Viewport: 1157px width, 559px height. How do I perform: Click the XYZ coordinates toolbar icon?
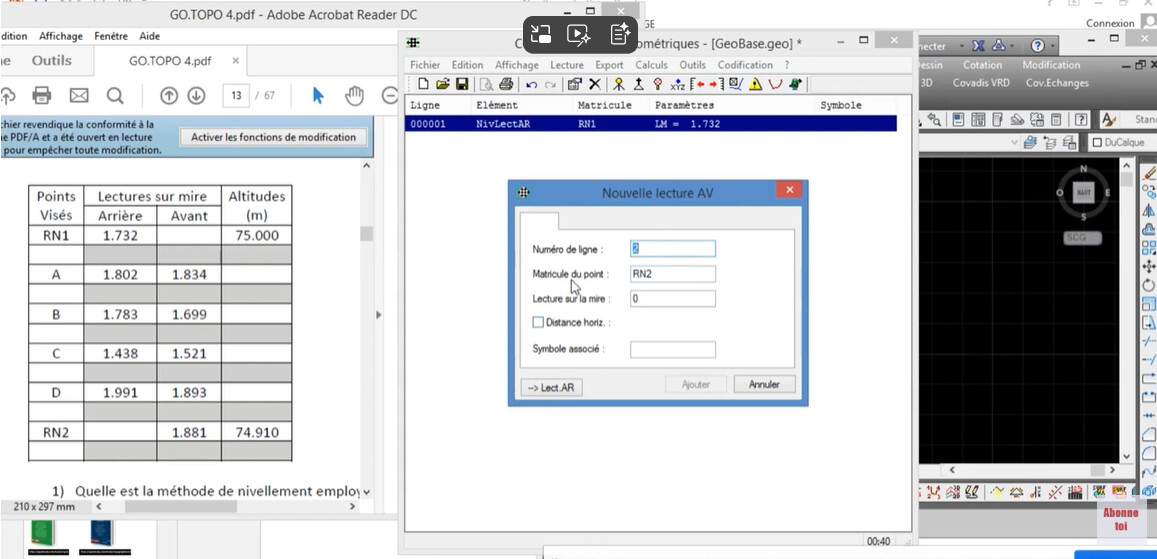click(677, 84)
